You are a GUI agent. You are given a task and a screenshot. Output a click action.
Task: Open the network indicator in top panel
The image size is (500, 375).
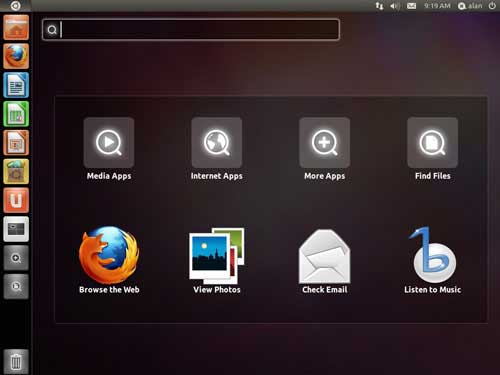(x=379, y=6)
